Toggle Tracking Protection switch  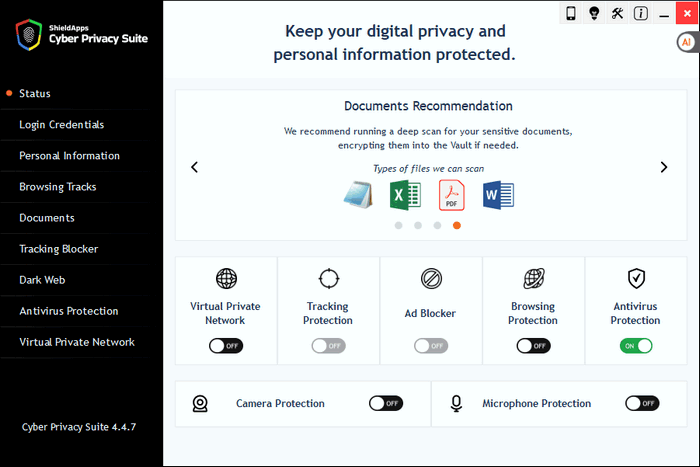point(329,346)
